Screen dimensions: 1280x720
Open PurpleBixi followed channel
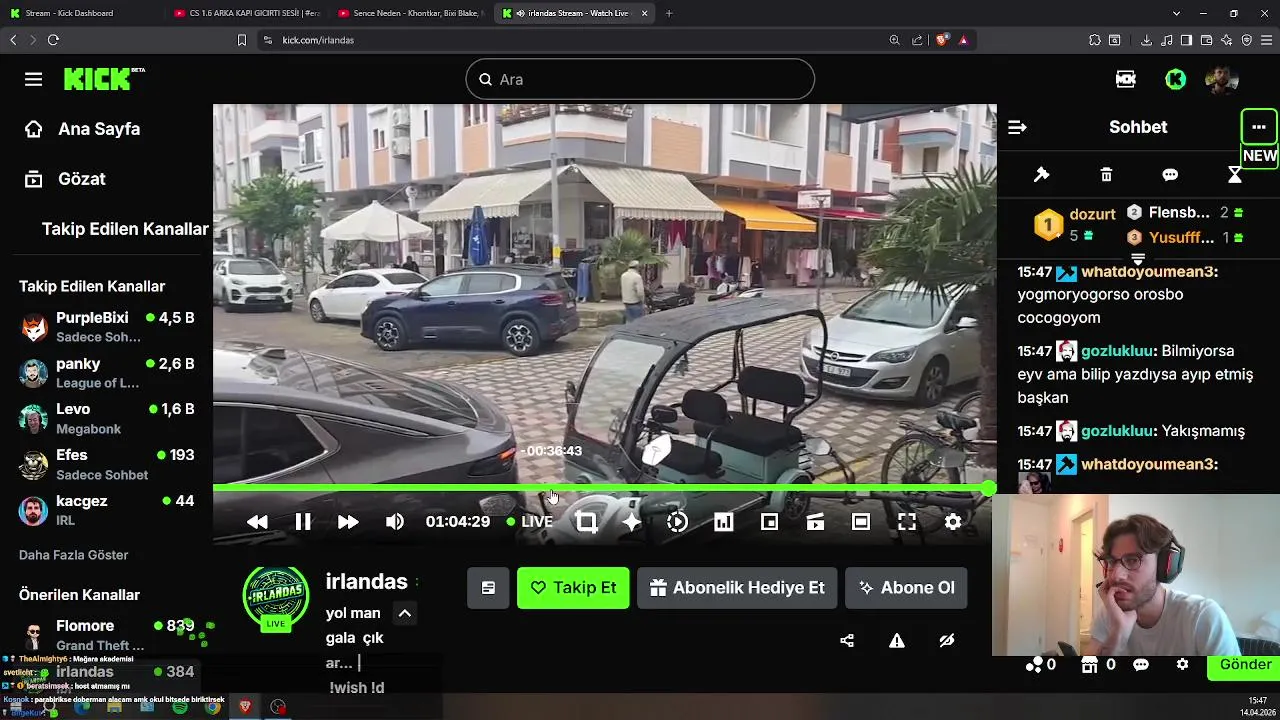point(106,327)
